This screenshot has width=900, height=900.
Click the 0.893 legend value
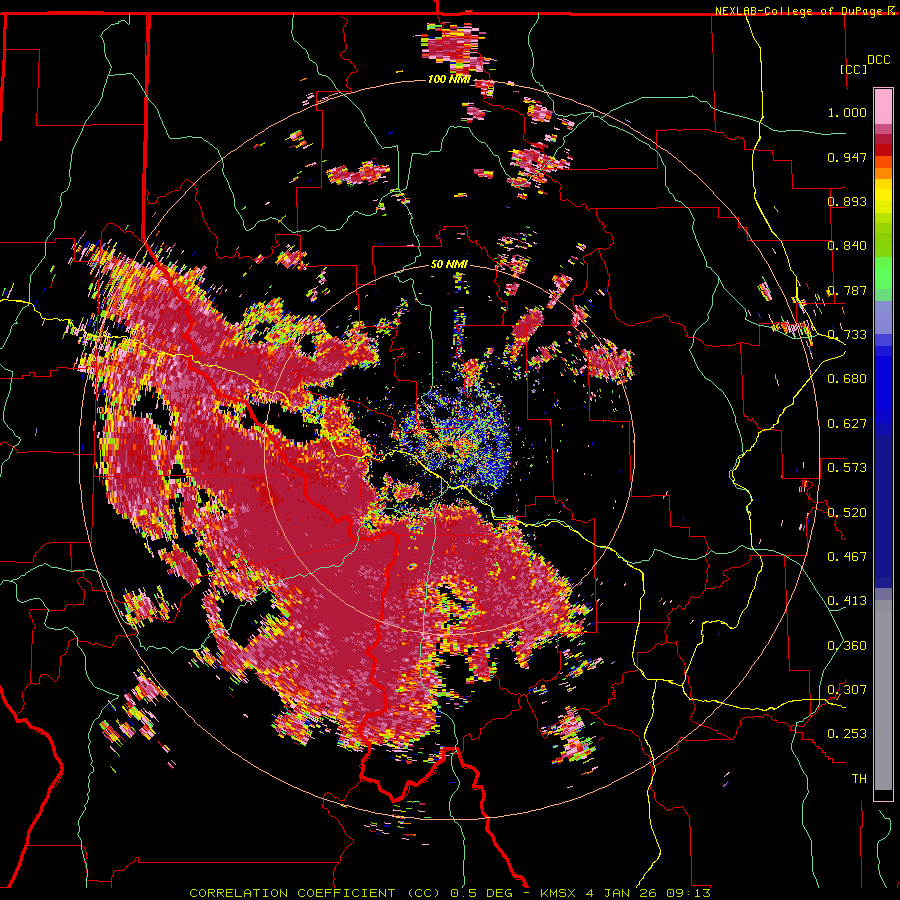[x=847, y=201]
